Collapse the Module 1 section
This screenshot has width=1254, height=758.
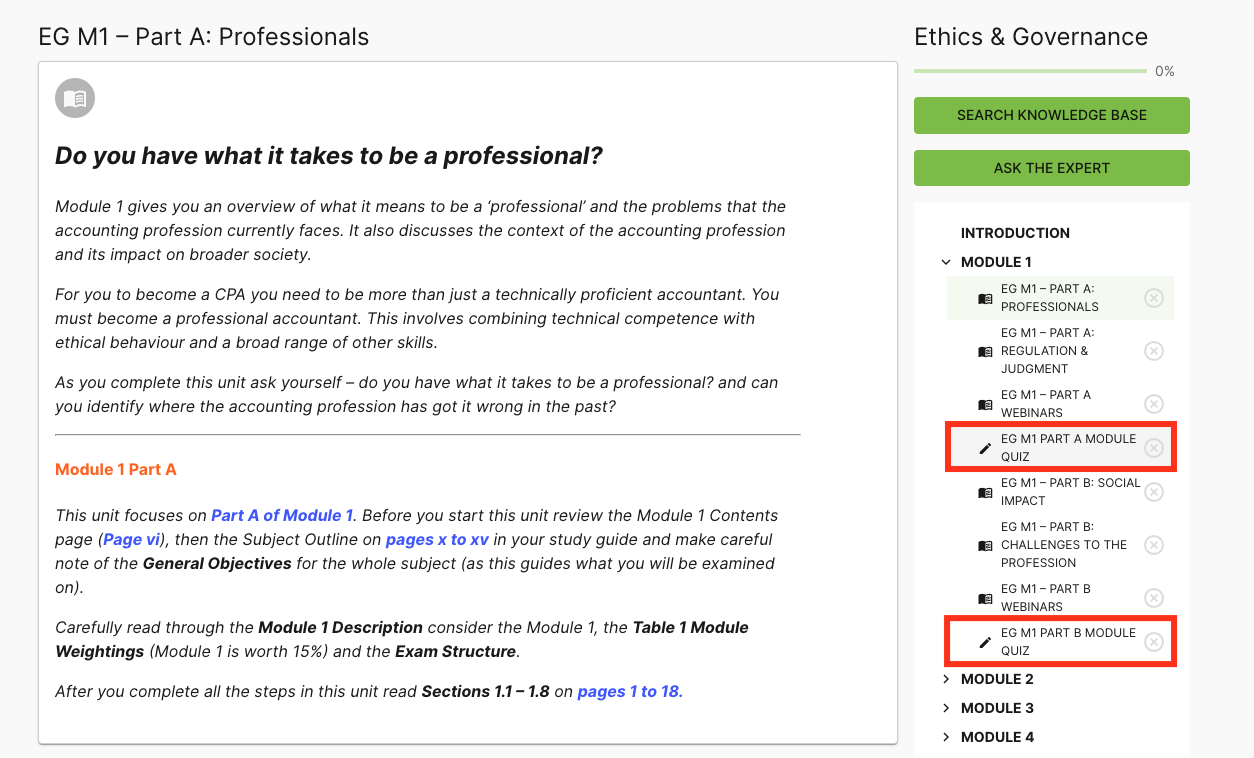pyautogui.click(x=946, y=262)
